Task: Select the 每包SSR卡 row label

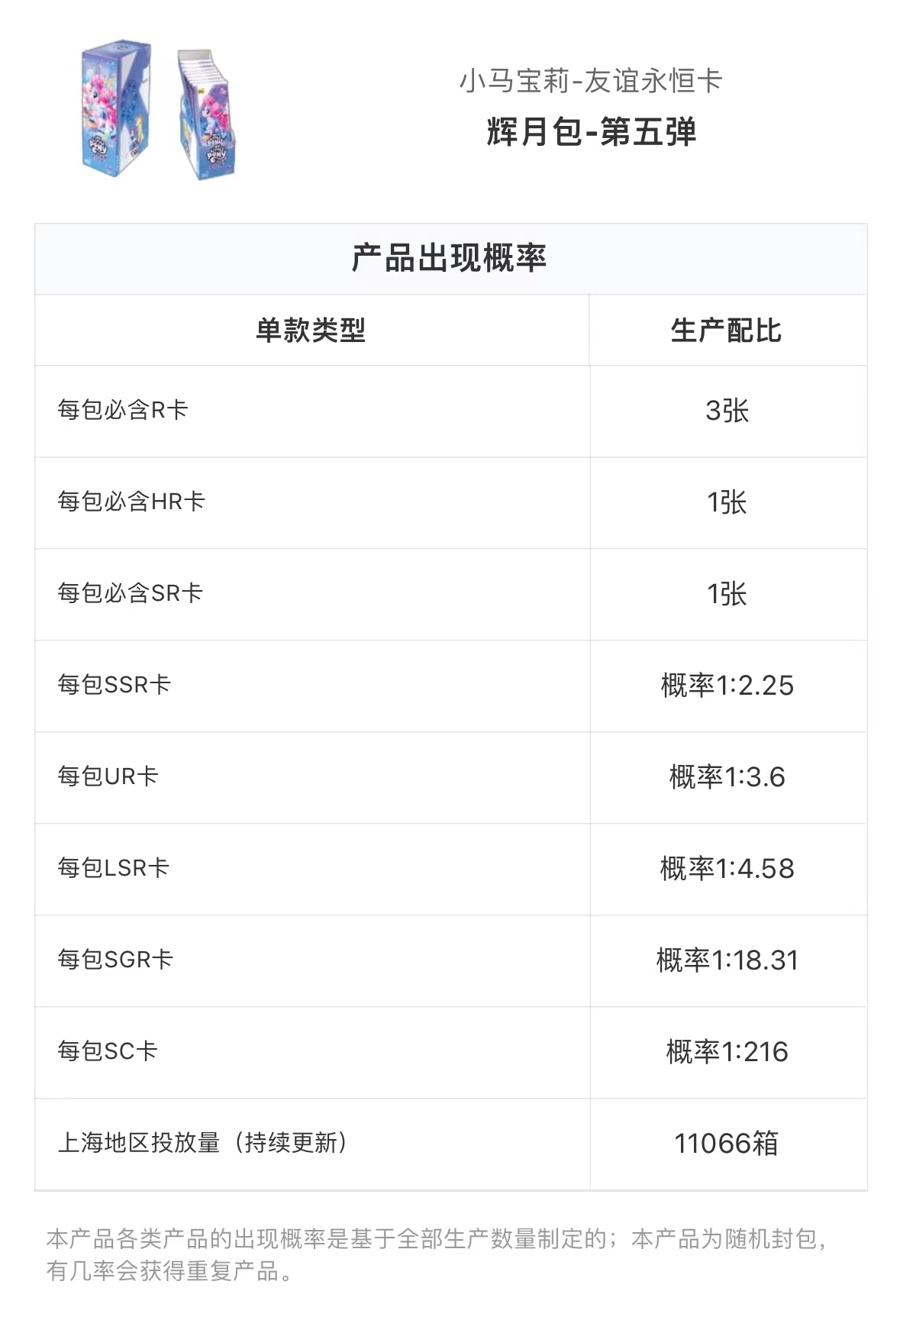Action: coord(114,685)
